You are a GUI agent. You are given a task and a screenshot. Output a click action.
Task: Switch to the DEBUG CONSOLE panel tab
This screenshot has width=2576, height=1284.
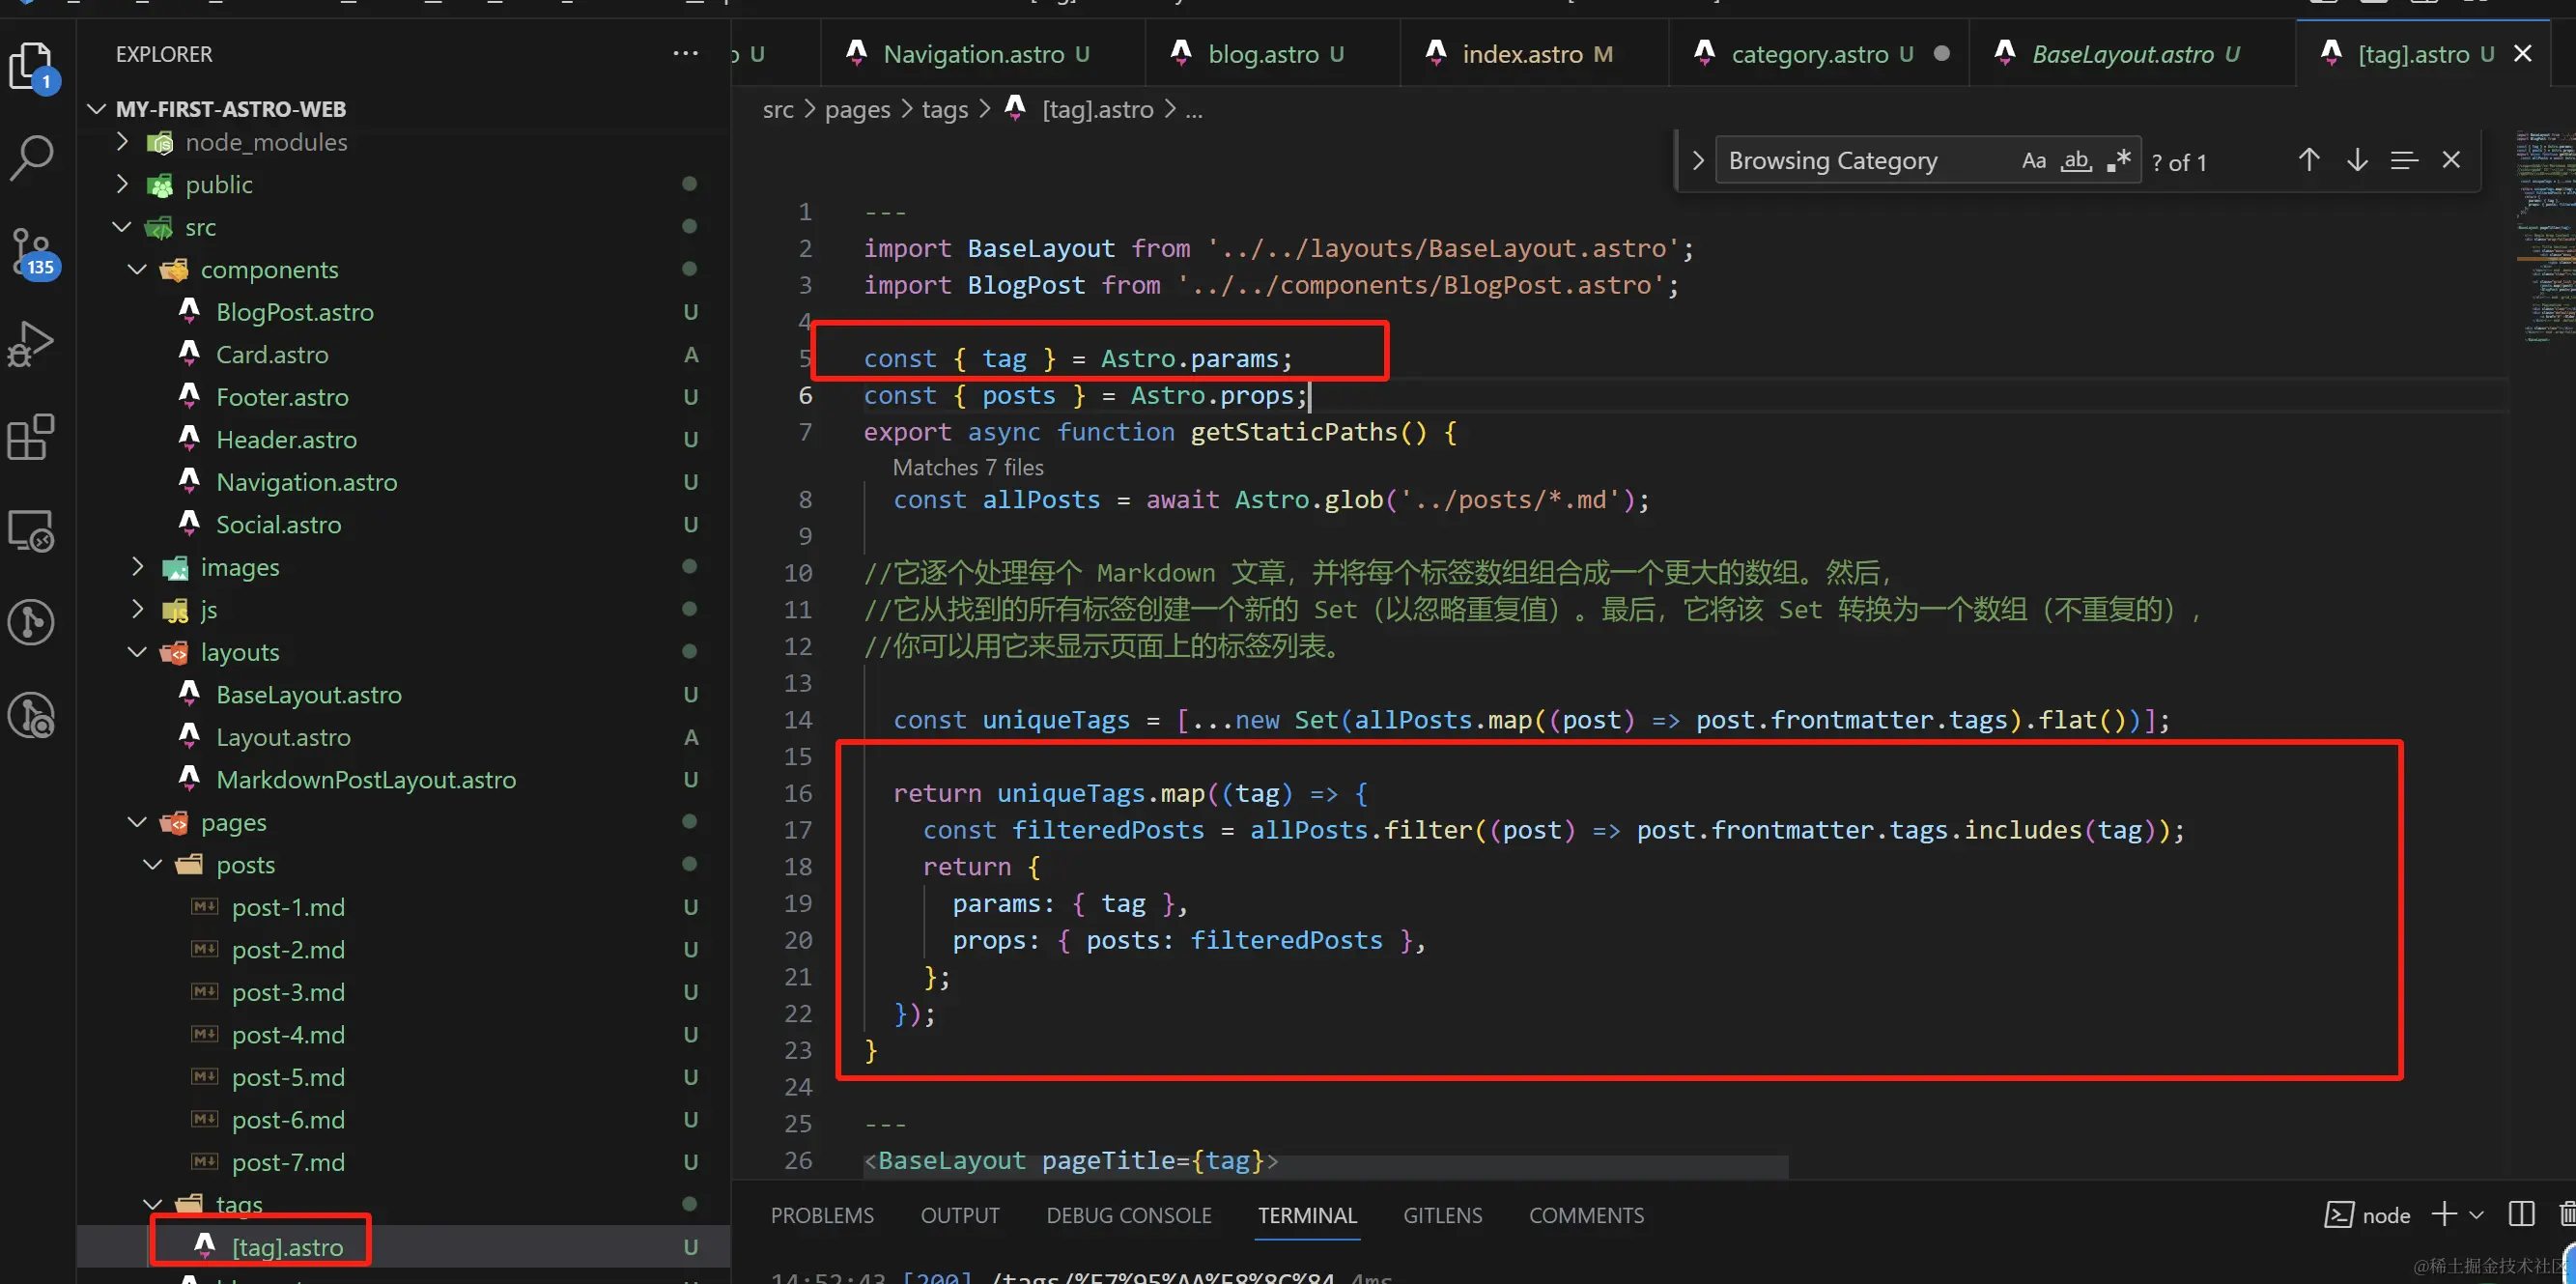pos(1128,1215)
